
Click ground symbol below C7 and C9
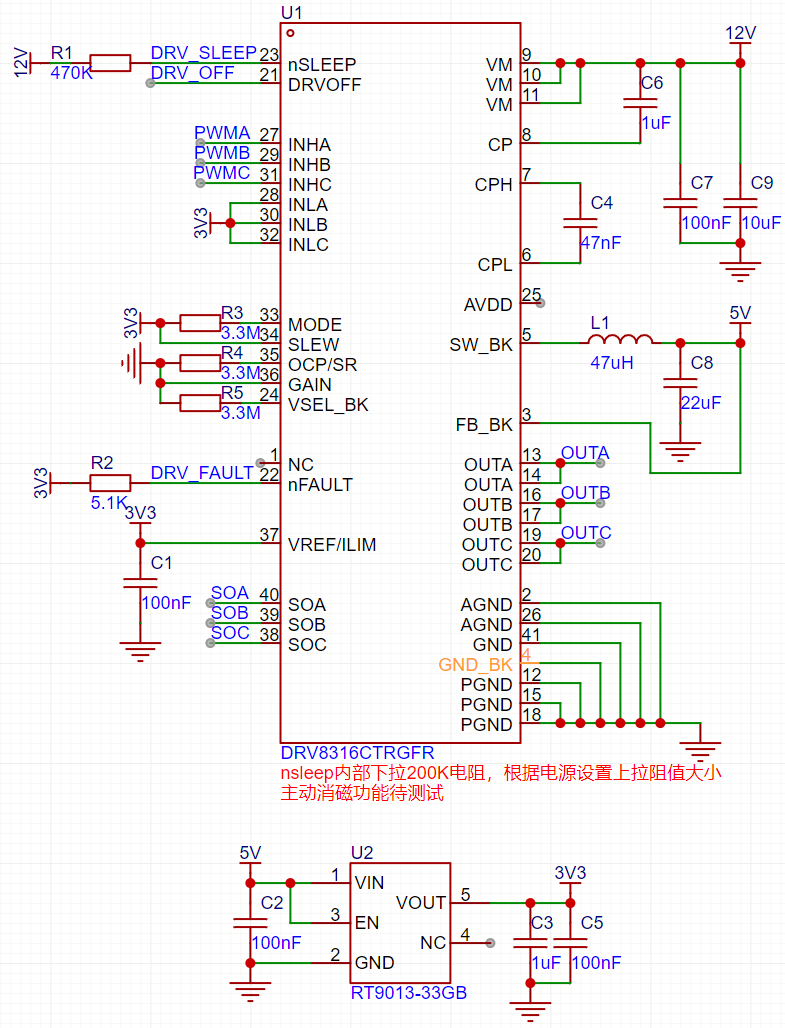[x=740, y=271]
